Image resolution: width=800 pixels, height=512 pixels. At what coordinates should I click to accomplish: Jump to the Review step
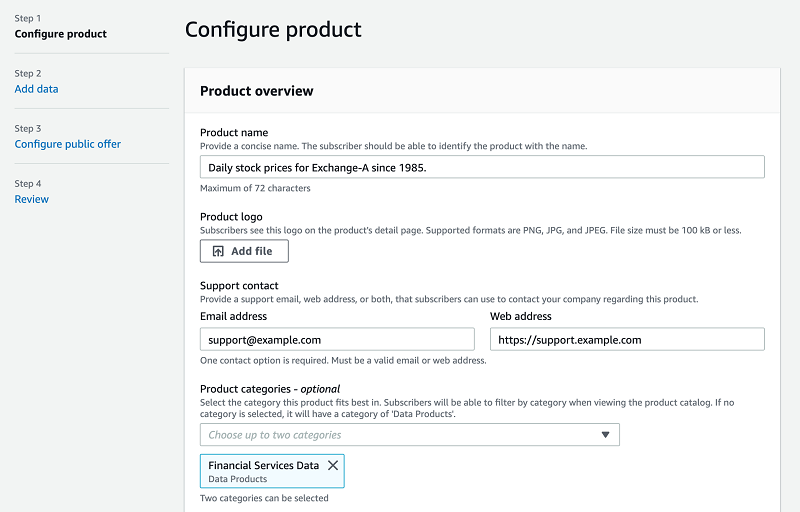pyautogui.click(x=31, y=199)
